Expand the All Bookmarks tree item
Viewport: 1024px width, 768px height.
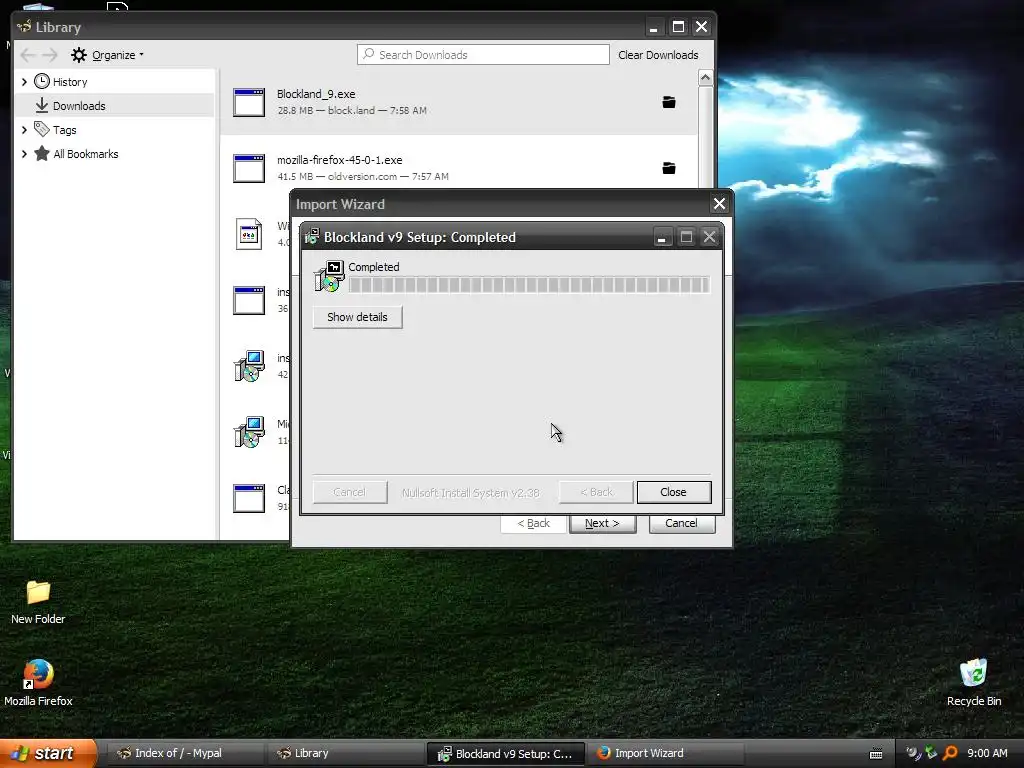coord(24,154)
